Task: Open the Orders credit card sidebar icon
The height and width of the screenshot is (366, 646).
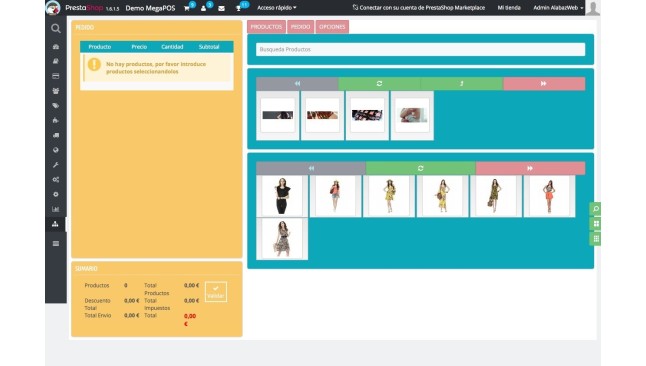Action: [x=56, y=76]
